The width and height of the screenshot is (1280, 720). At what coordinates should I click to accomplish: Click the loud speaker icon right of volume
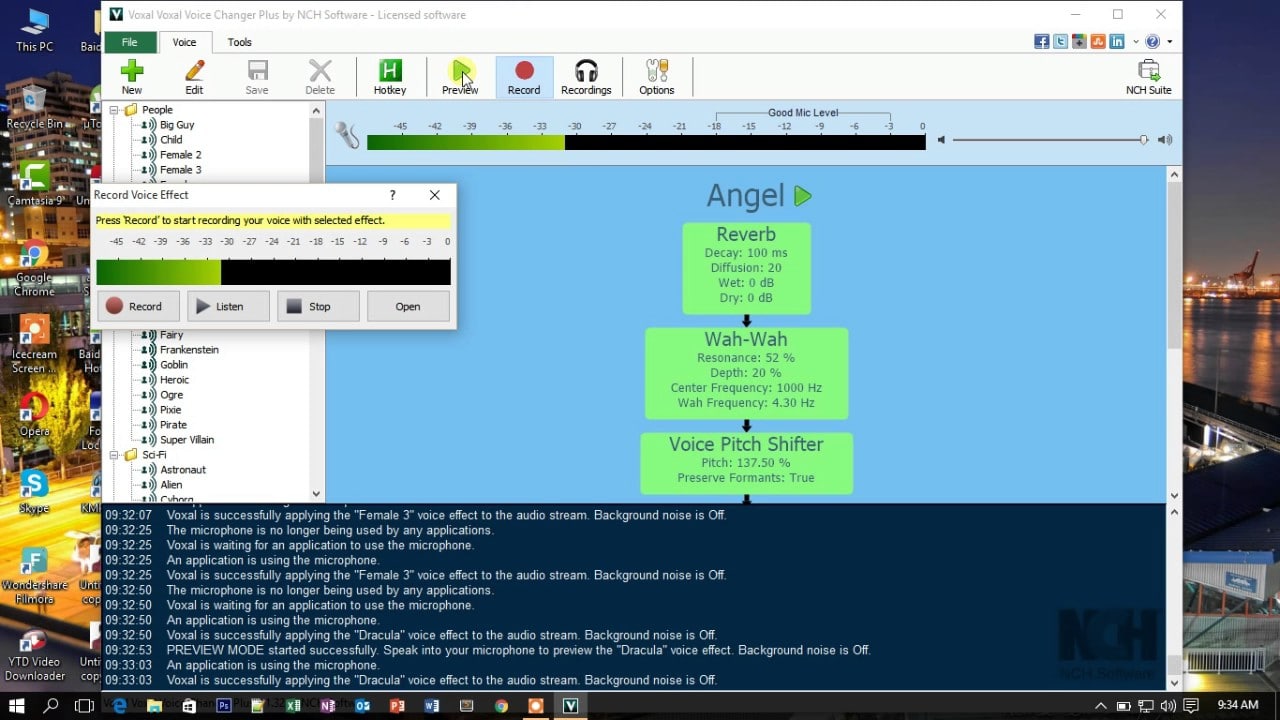click(x=1165, y=140)
